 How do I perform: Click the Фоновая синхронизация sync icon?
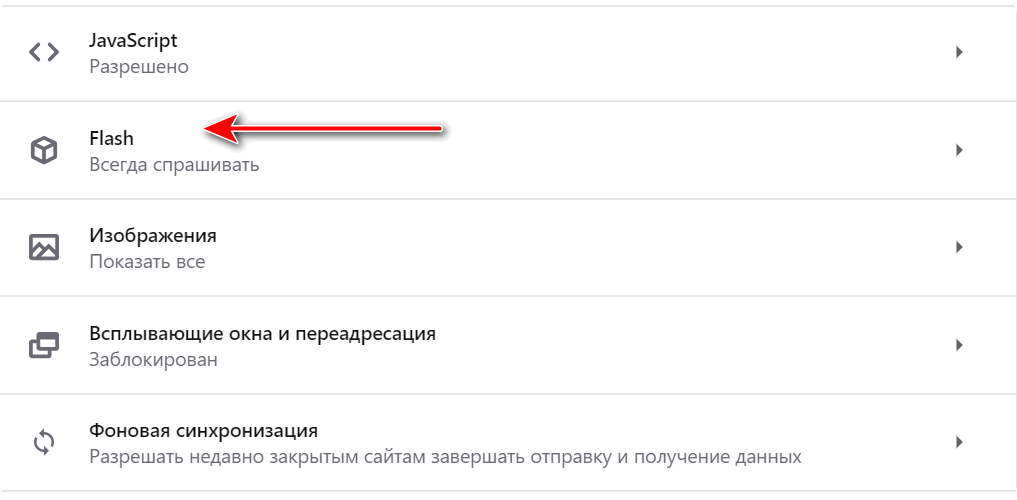(x=44, y=443)
